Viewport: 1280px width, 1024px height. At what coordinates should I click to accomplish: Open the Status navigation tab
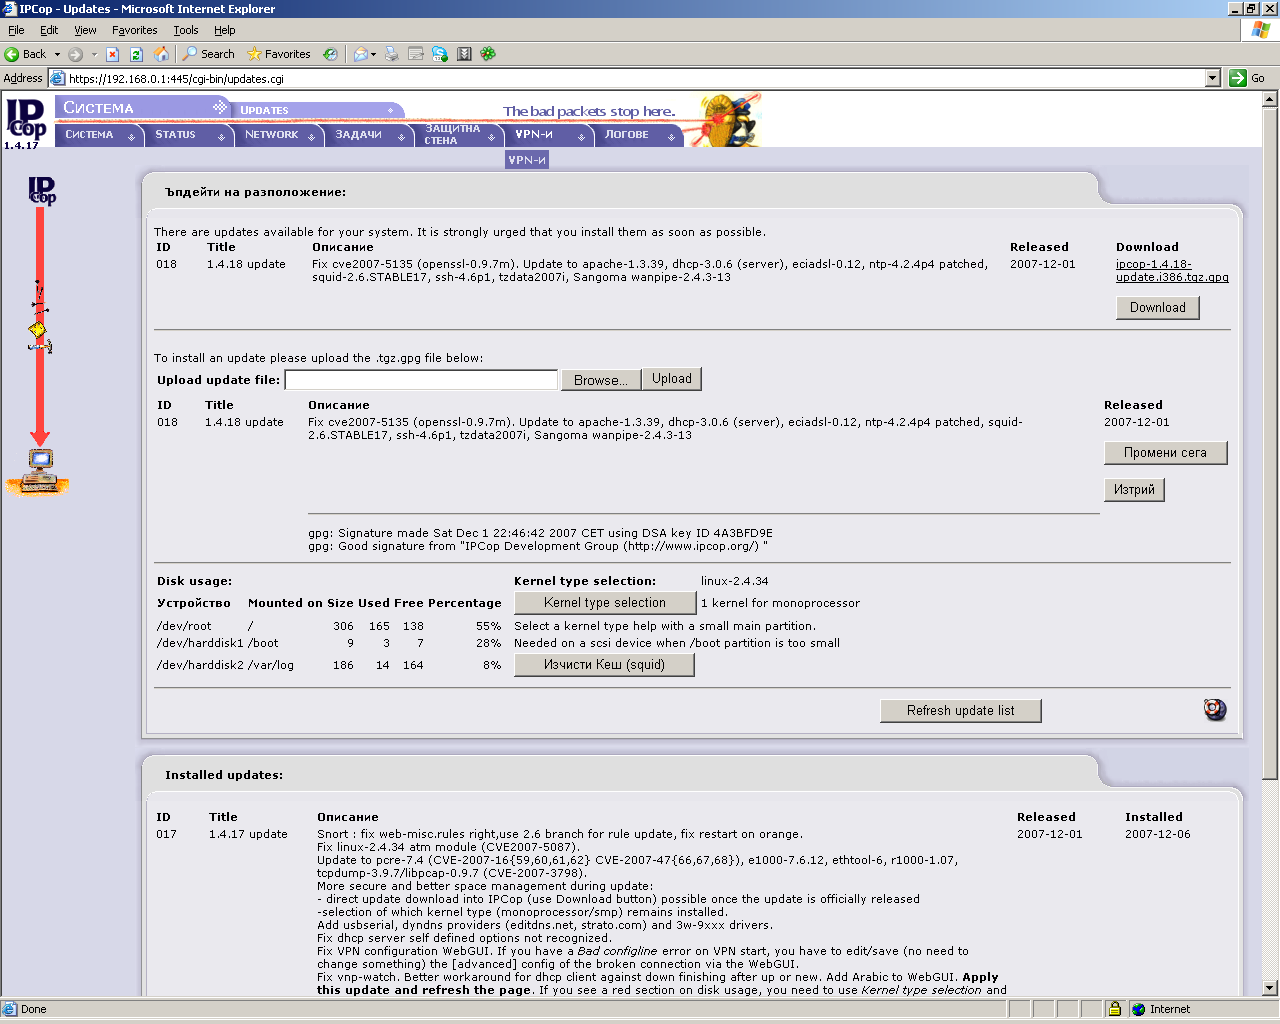(189, 135)
